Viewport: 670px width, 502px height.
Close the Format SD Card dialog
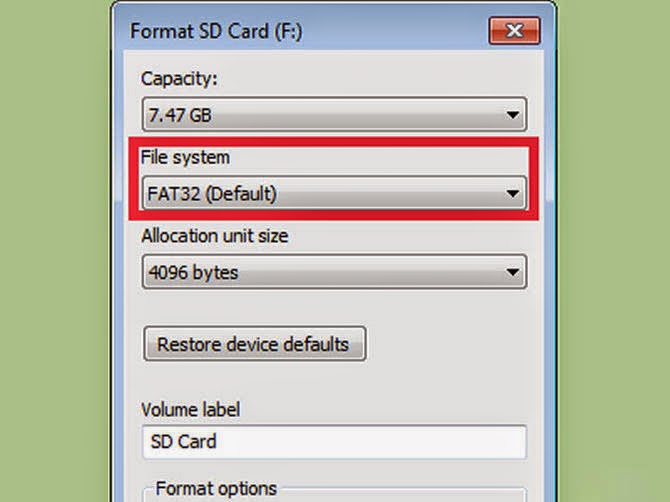tap(514, 31)
